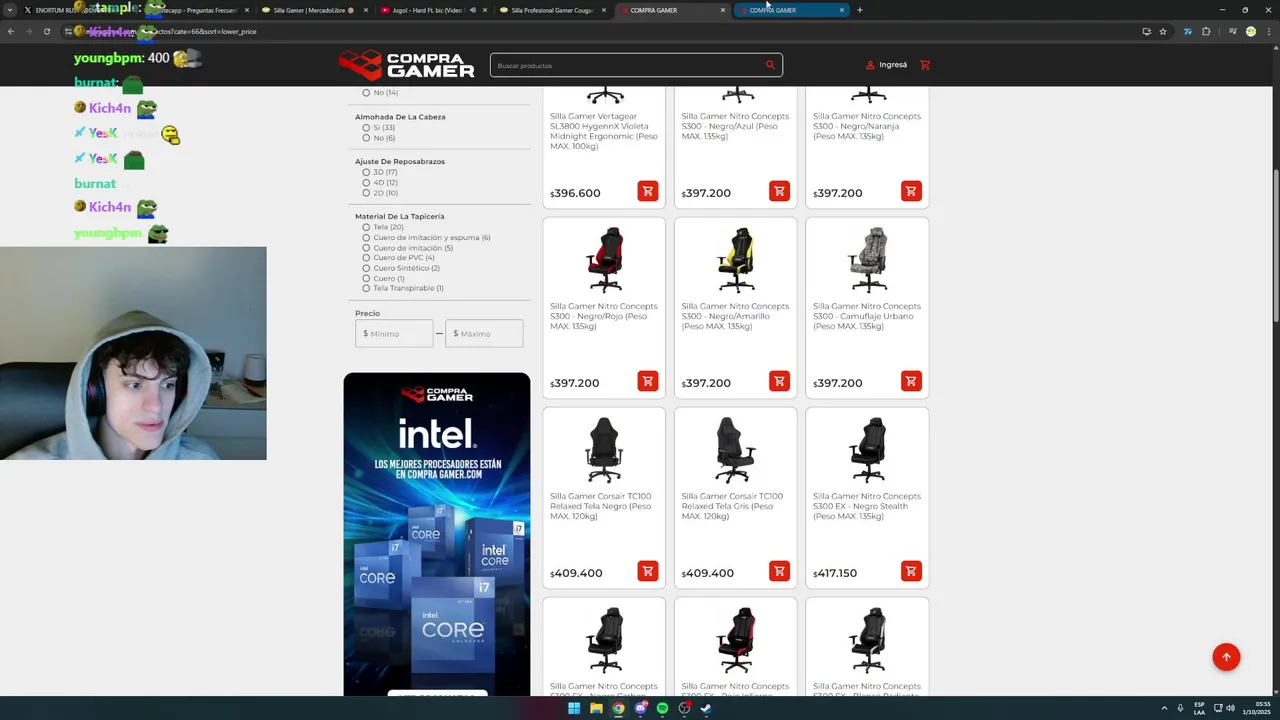This screenshot has width=1280, height=720.
Task: Add Nitro Concepts S300 Negro/Azul to cart
Action: 779,191
